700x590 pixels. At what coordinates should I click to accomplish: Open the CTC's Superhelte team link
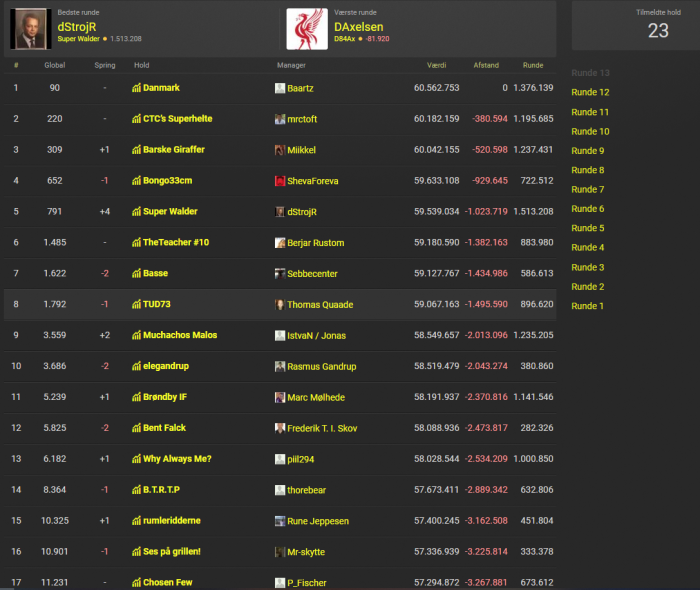coord(178,119)
